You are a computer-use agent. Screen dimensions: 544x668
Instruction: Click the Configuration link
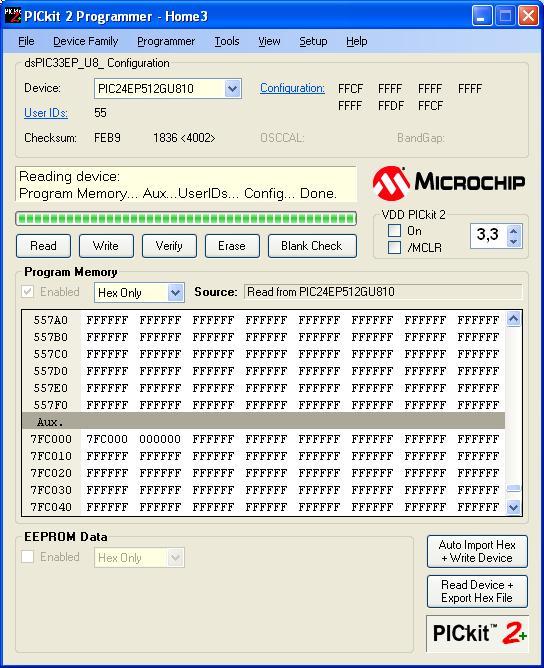point(292,88)
